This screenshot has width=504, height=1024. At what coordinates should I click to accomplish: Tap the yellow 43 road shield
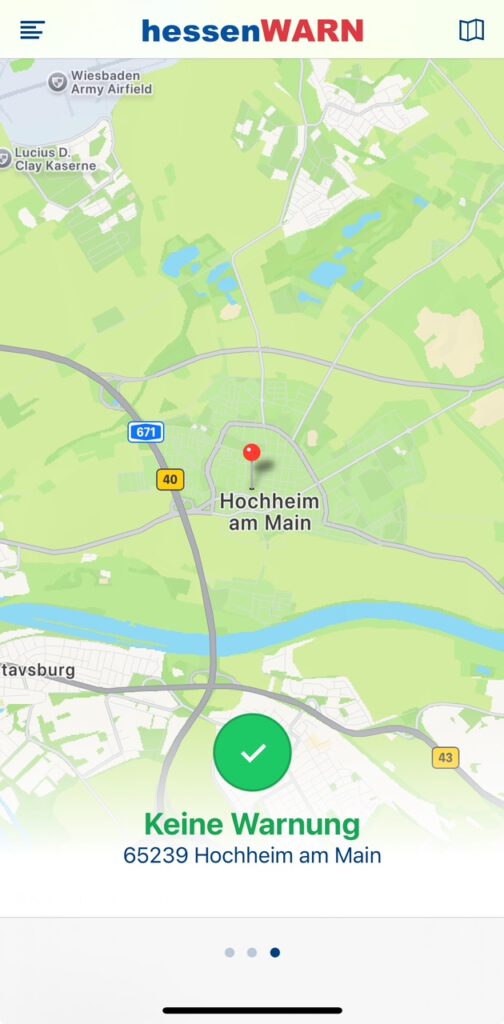click(x=445, y=758)
